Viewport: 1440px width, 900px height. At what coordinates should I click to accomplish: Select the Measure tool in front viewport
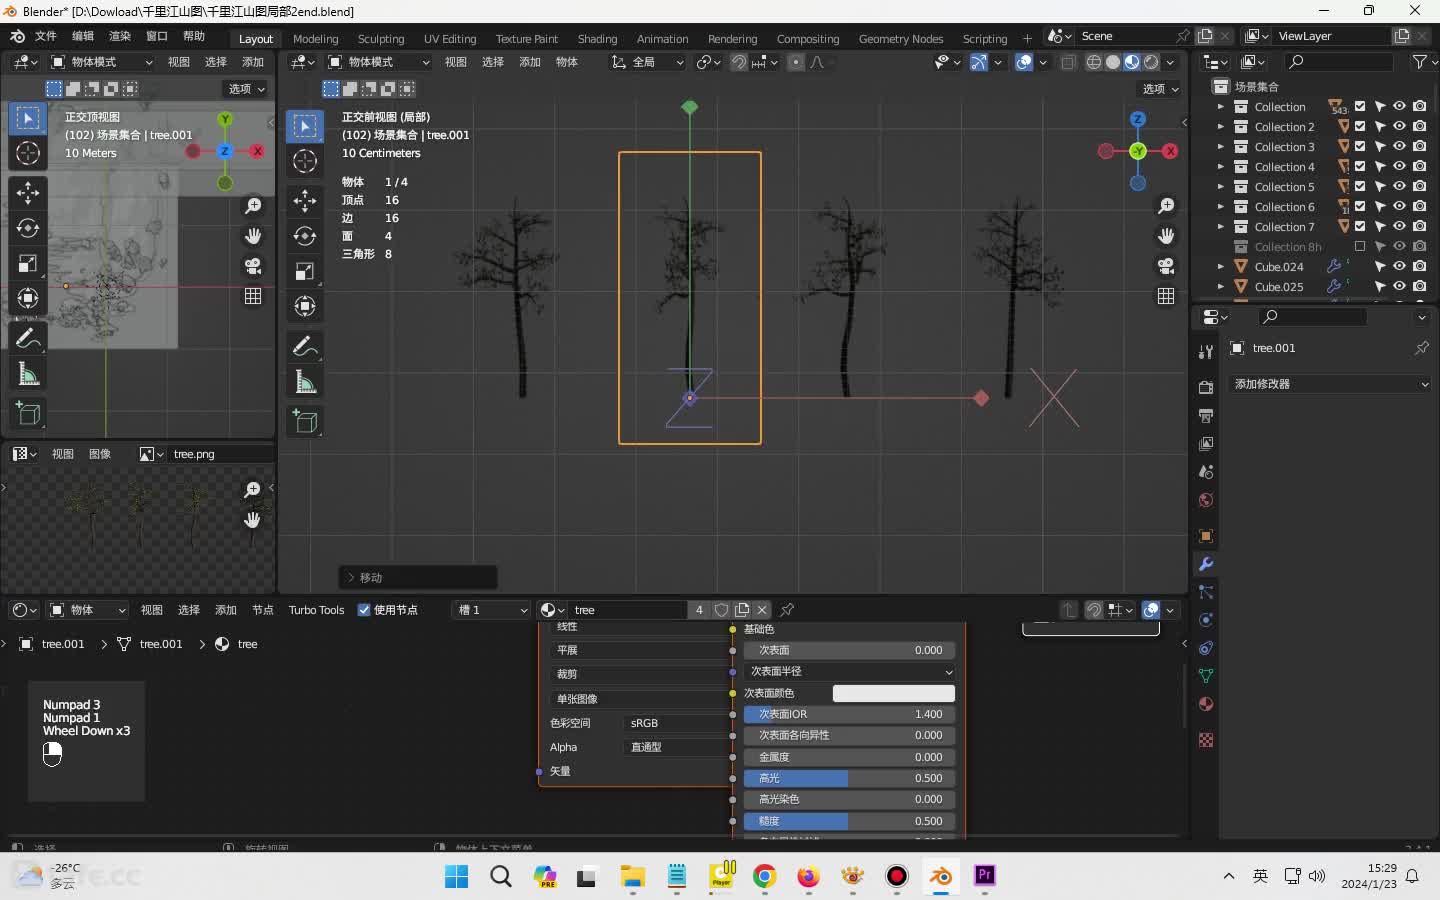(305, 382)
